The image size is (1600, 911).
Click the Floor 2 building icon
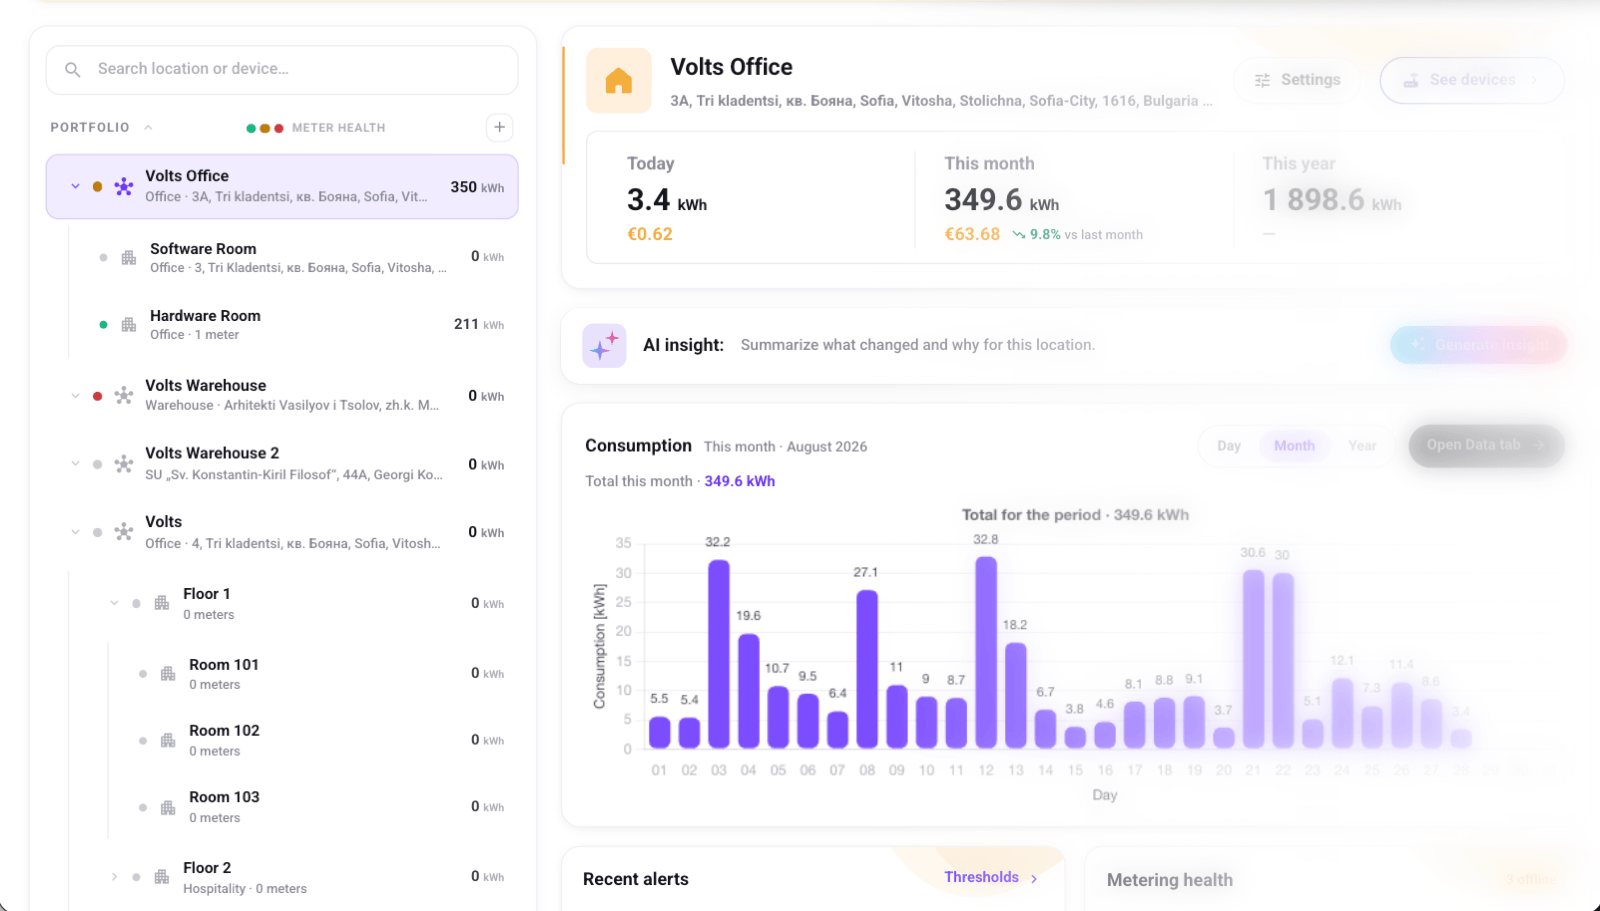point(162,877)
